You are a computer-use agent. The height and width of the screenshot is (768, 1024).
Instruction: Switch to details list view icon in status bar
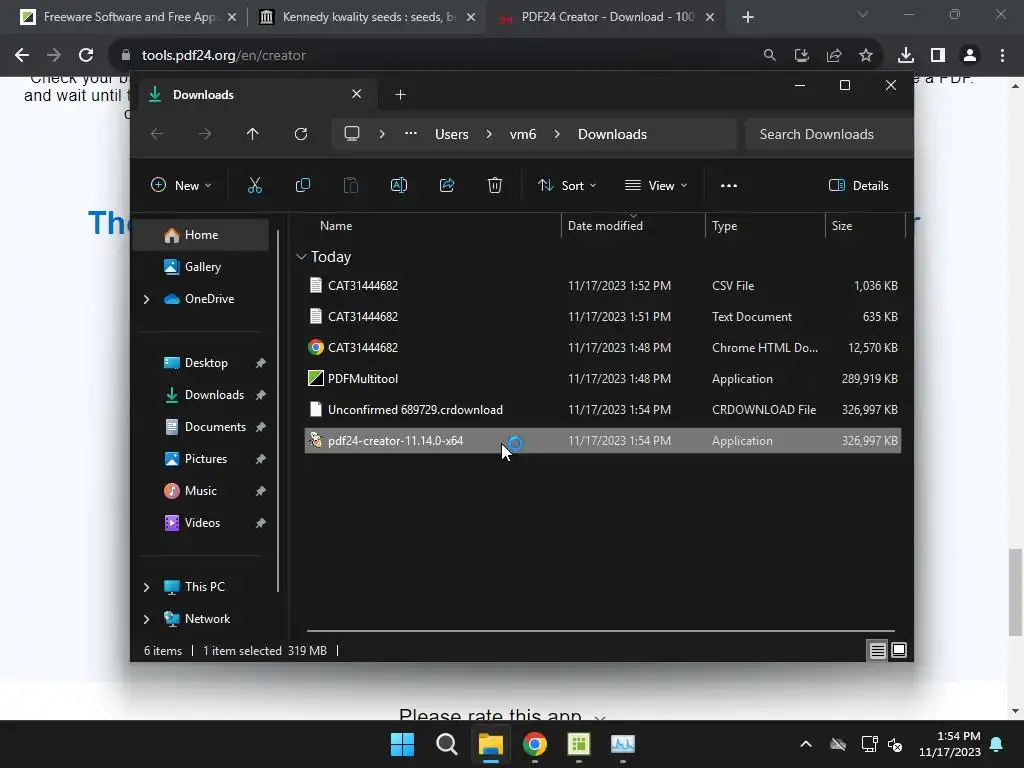(x=877, y=650)
